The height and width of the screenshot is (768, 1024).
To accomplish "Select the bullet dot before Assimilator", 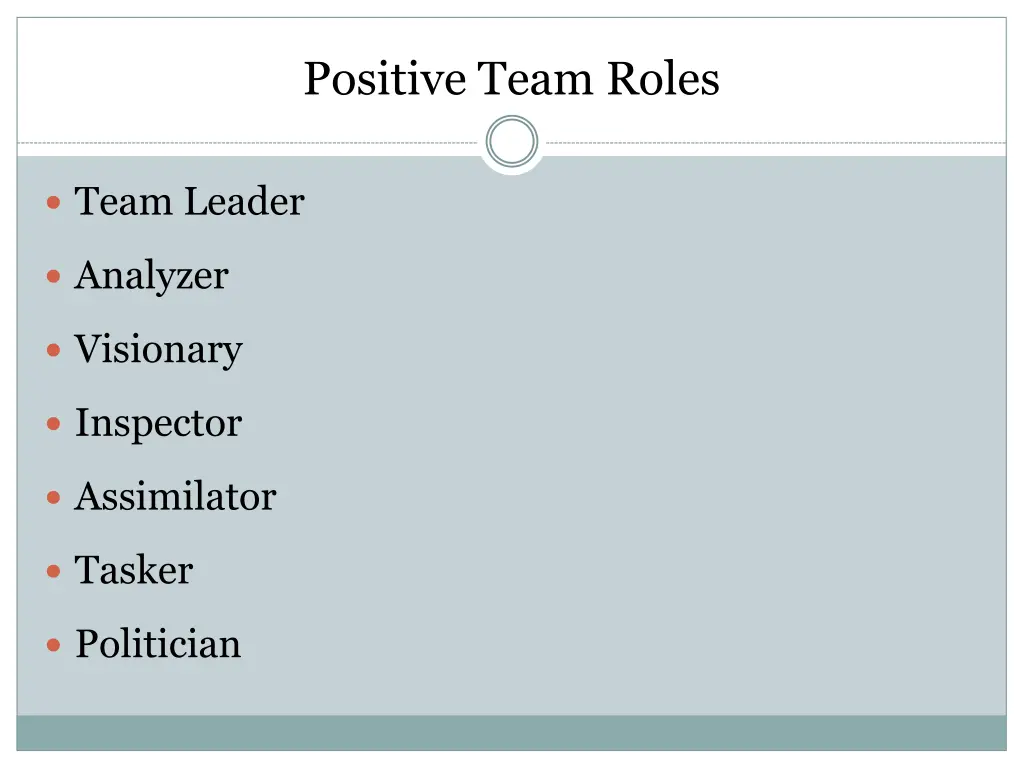I will tap(54, 497).
